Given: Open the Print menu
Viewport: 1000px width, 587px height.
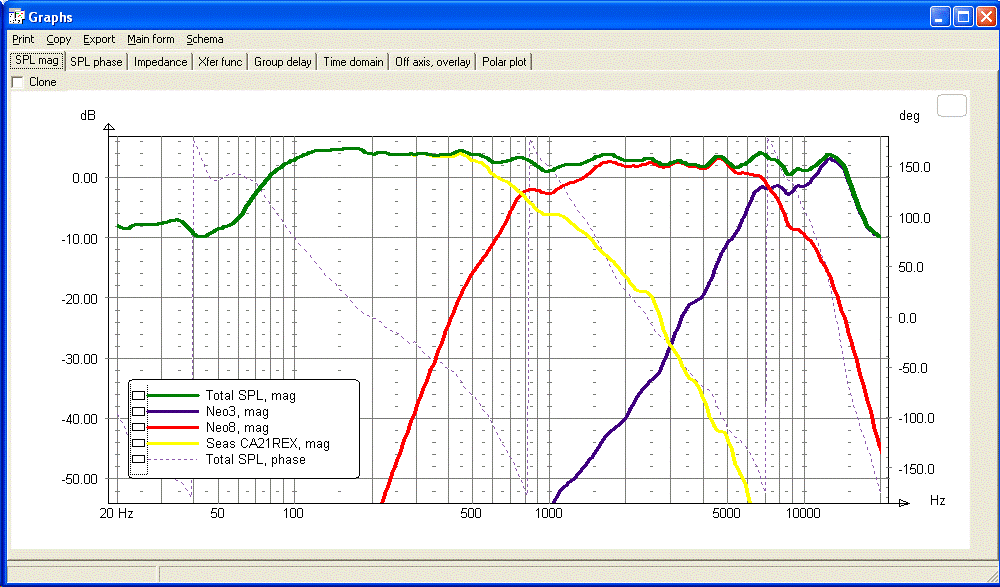Looking at the screenshot, I should (23, 40).
